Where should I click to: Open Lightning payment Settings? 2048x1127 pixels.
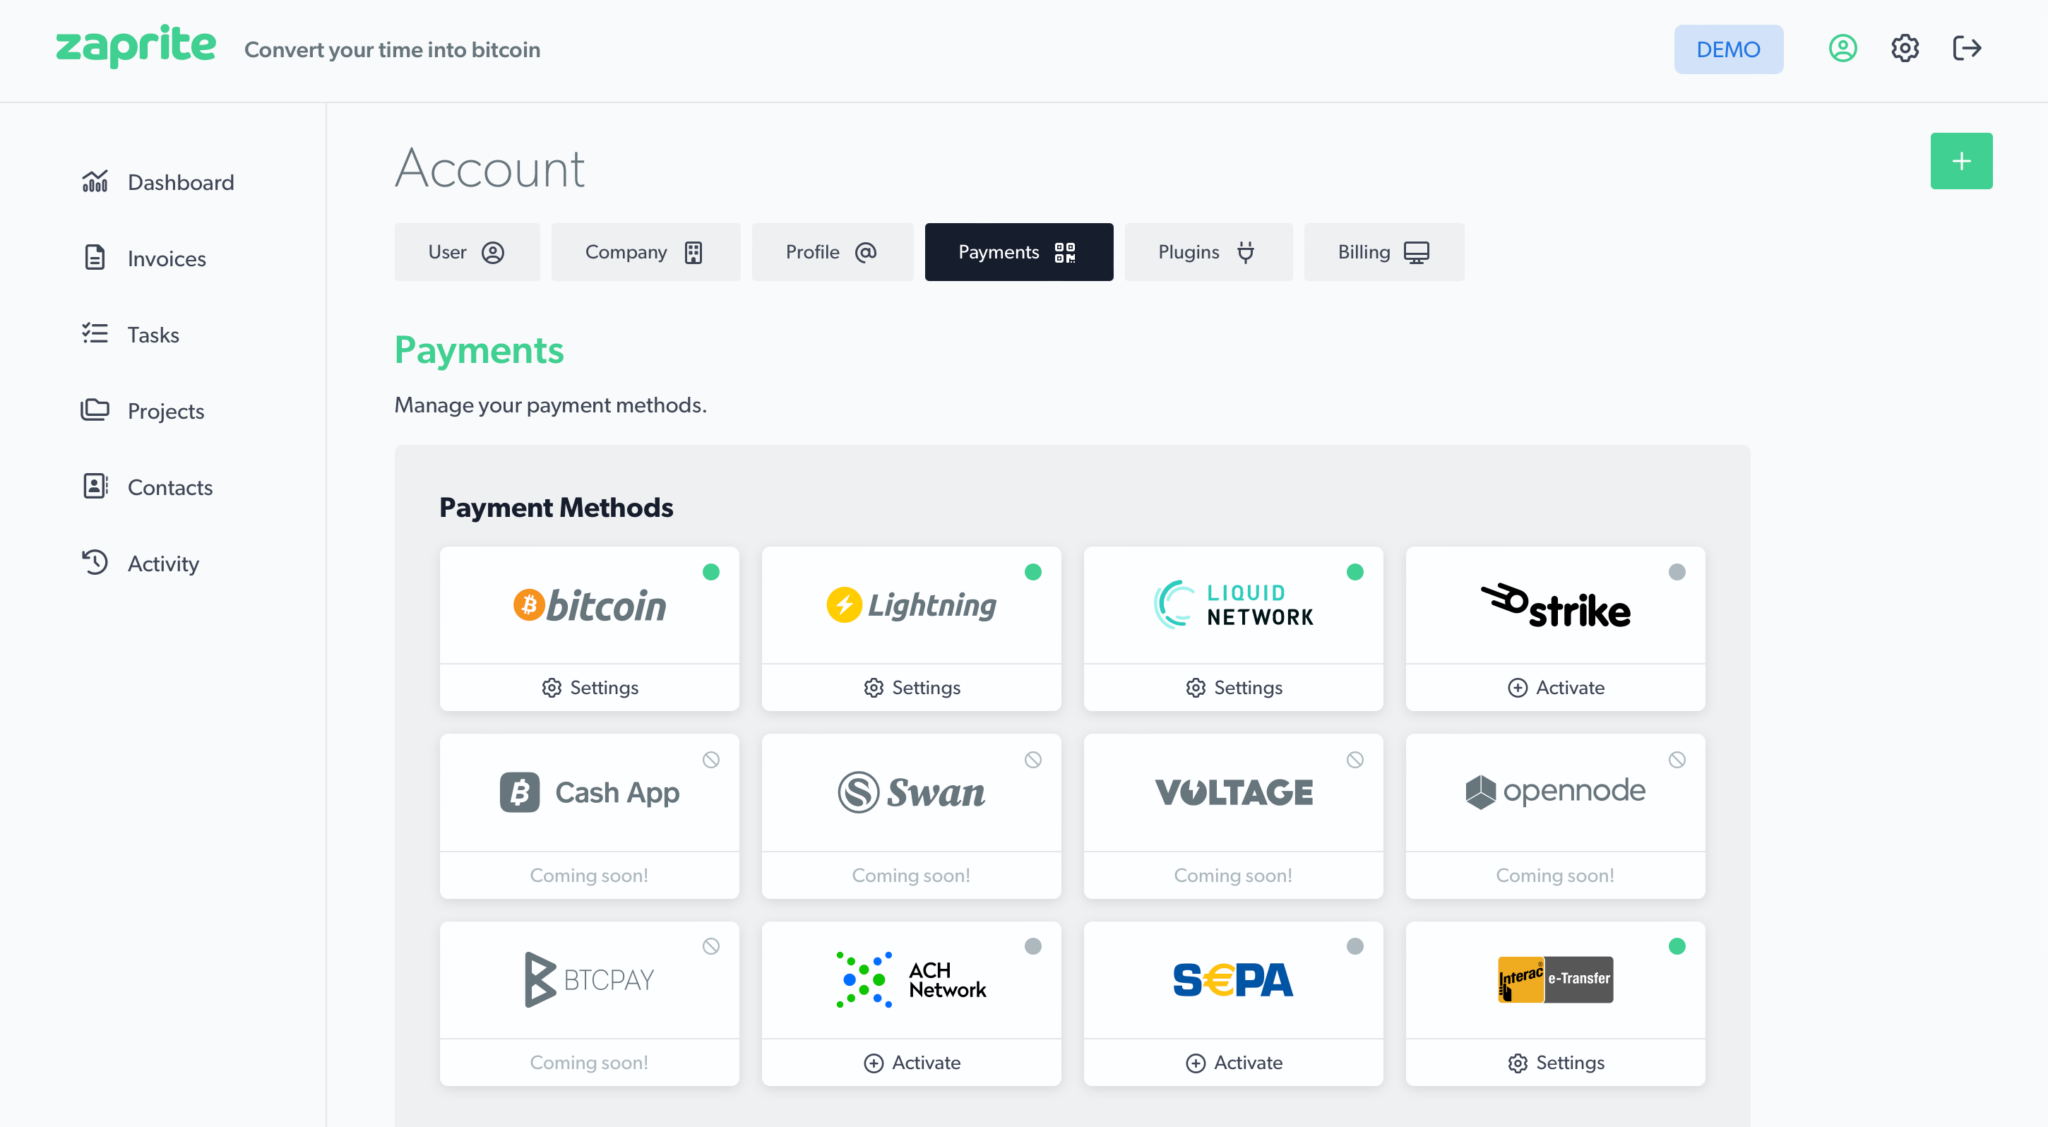[911, 688]
